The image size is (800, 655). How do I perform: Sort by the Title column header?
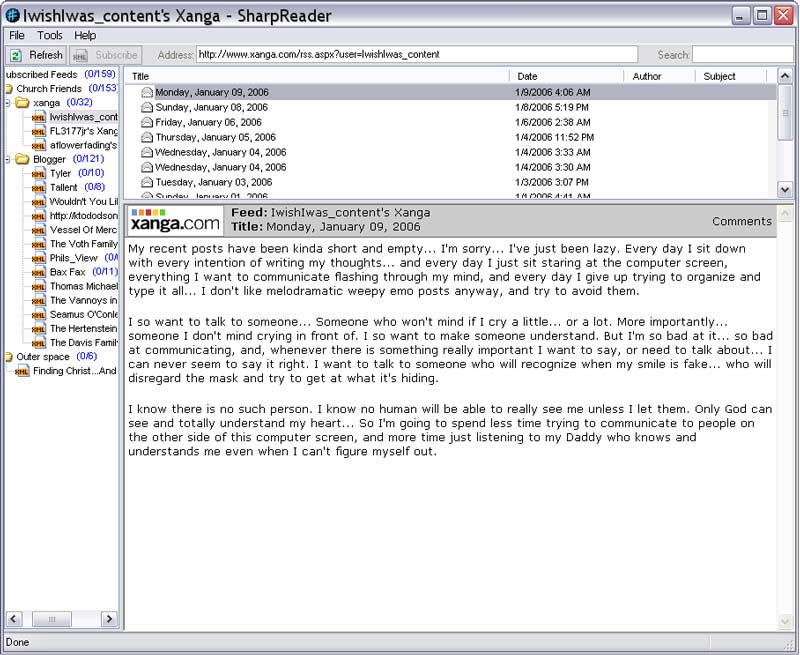pyautogui.click(x=317, y=76)
